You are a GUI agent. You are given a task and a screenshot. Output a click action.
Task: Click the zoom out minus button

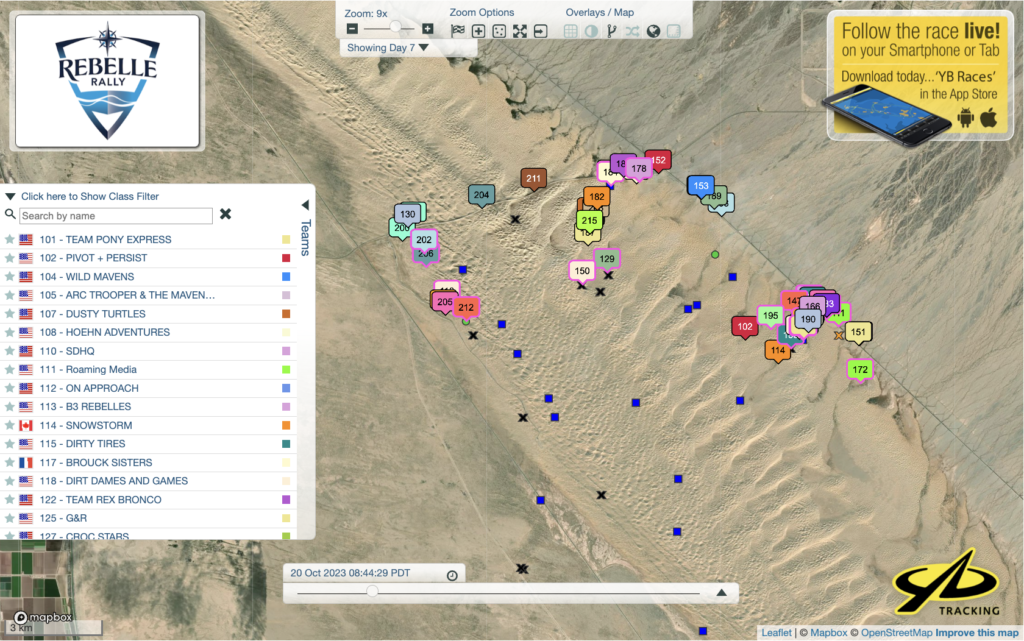coord(353,30)
